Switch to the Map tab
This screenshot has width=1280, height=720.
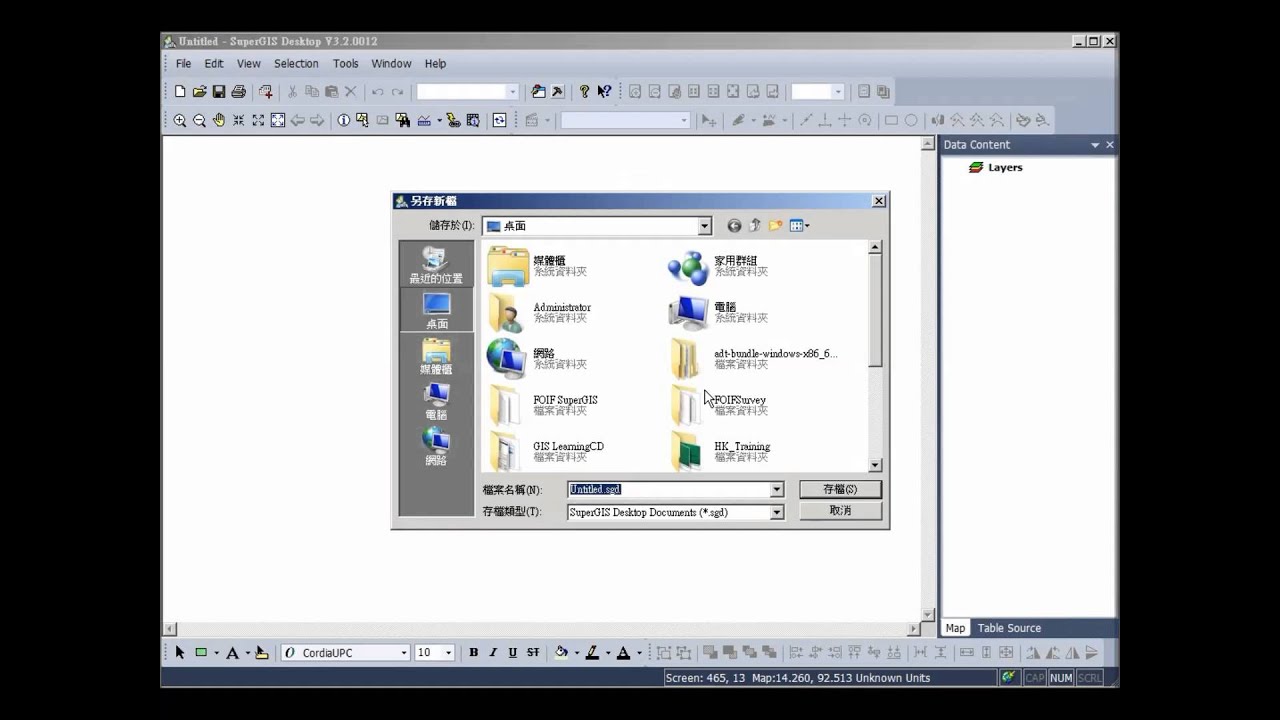955,628
